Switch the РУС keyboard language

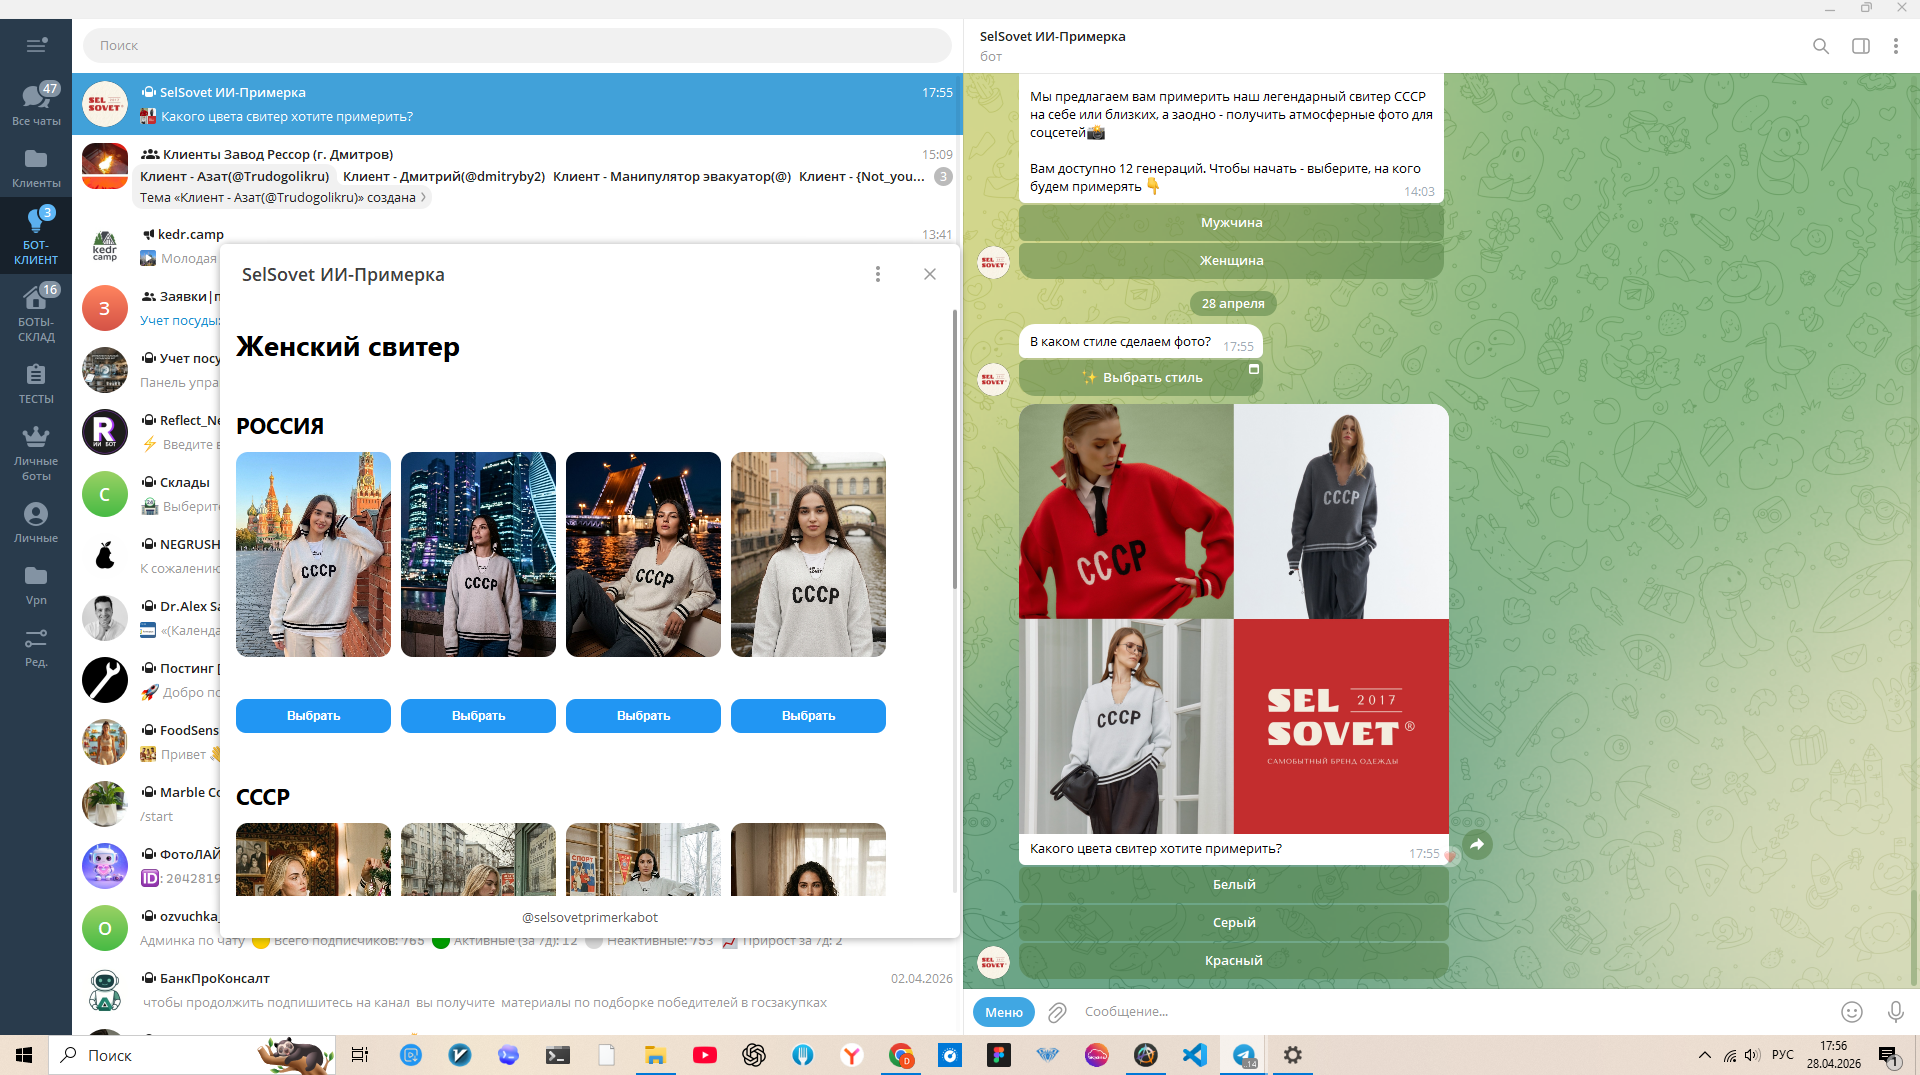click(1783, 1055)
